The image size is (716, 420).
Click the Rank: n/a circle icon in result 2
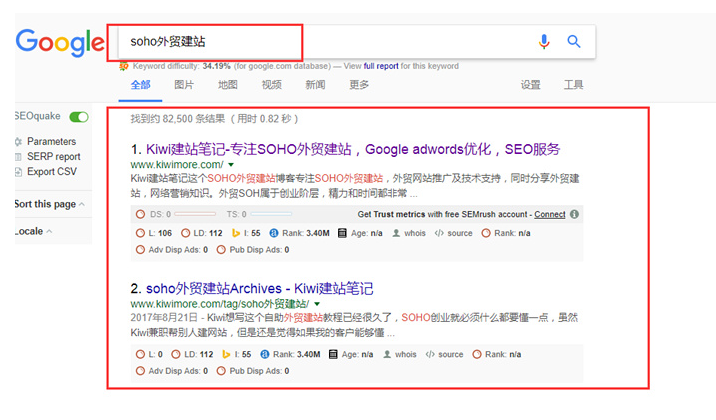click(x=477, y=354)
